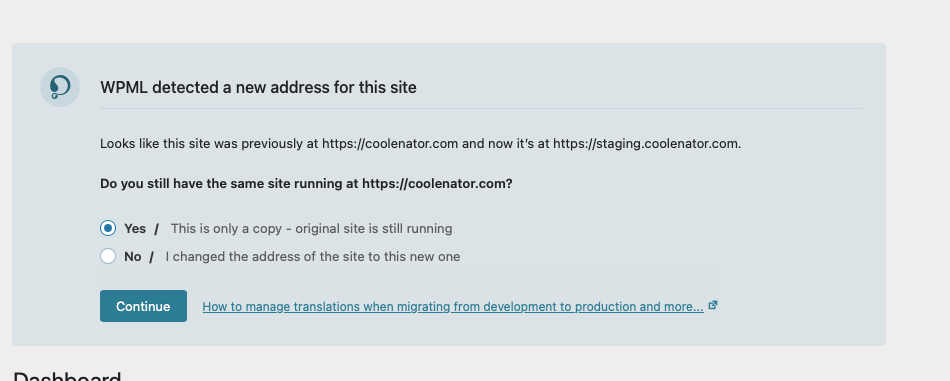950x381 pixels.
Task: Click the divider line under the notice heading
Action: tap(480, 108)
